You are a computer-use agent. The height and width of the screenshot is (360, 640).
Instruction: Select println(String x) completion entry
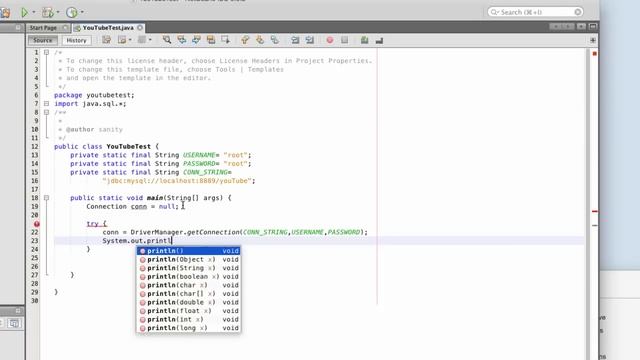pyautogui.click(x=189, y=268)
